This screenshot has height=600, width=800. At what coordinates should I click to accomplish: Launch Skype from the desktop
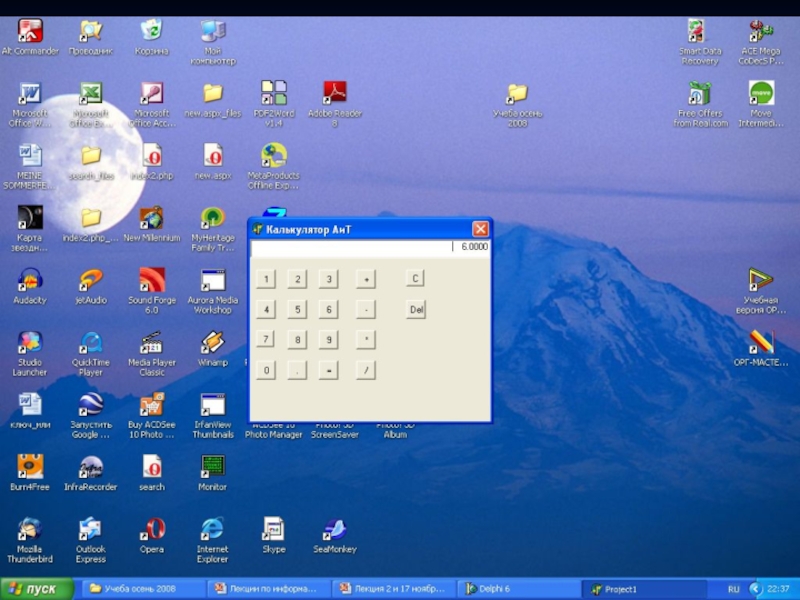(x=273, y=530)
